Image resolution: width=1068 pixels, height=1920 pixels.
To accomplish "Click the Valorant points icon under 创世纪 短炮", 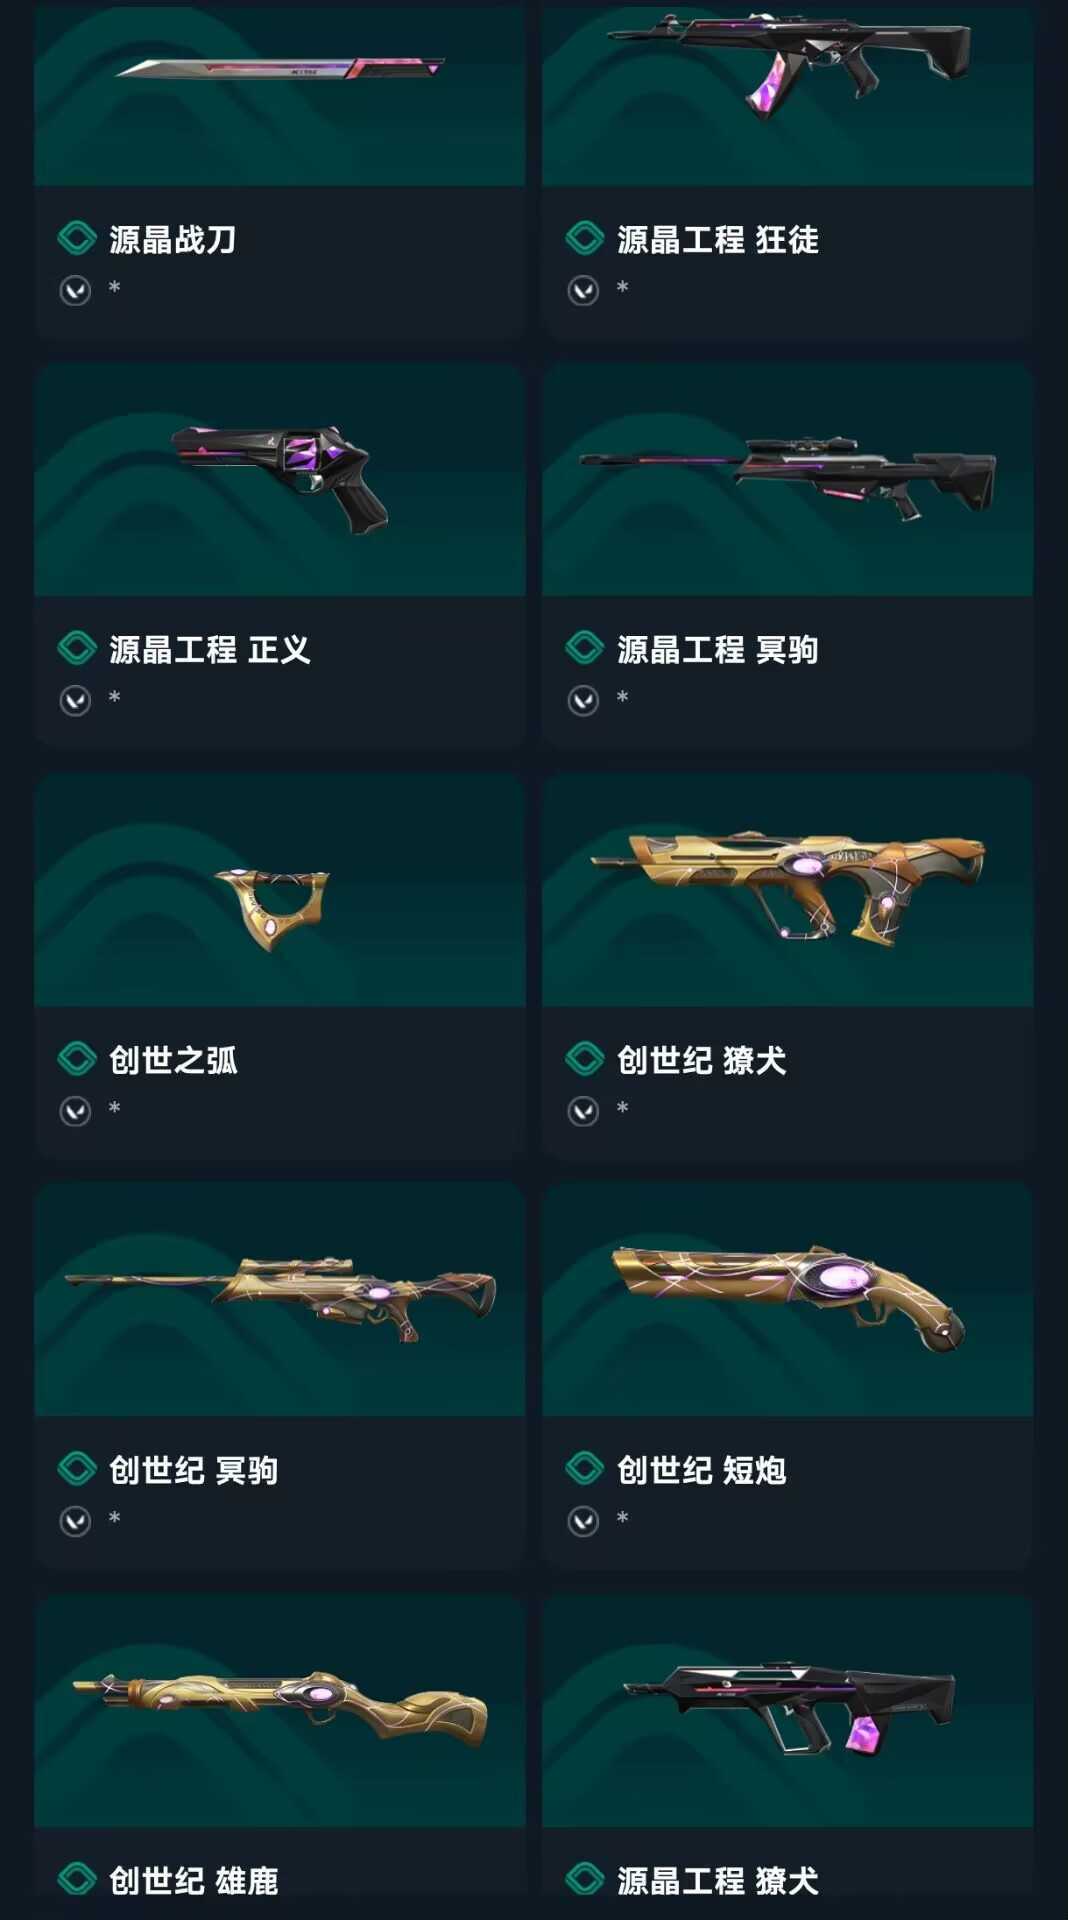I will coord(583,1521).
